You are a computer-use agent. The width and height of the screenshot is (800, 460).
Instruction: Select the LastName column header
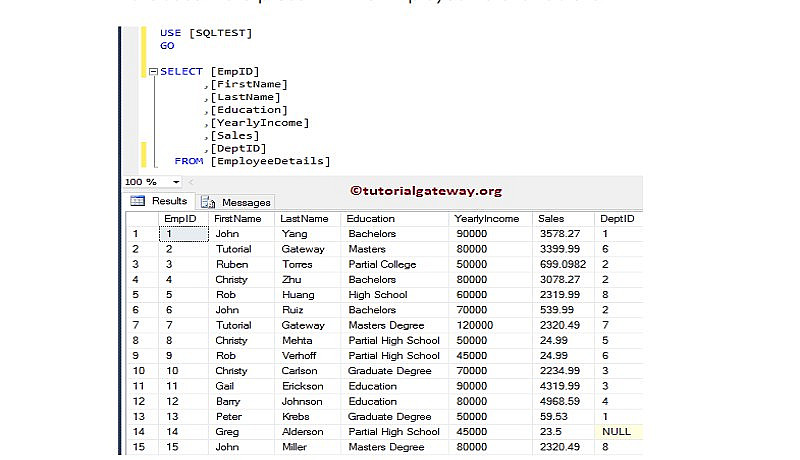point(308,219)
